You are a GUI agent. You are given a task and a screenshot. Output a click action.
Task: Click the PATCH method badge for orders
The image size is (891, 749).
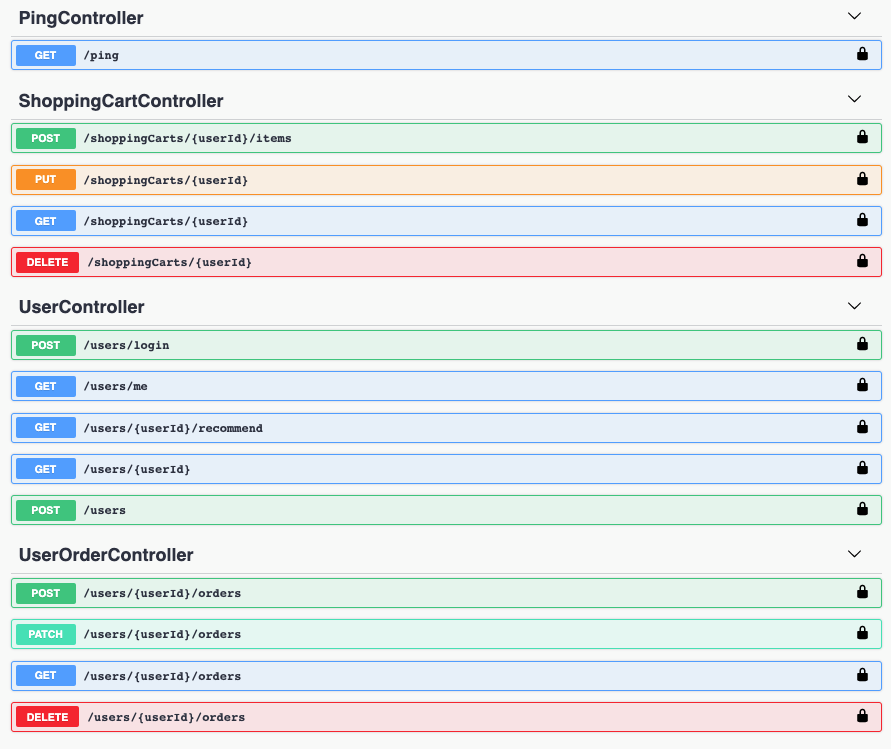coord(46,634)
